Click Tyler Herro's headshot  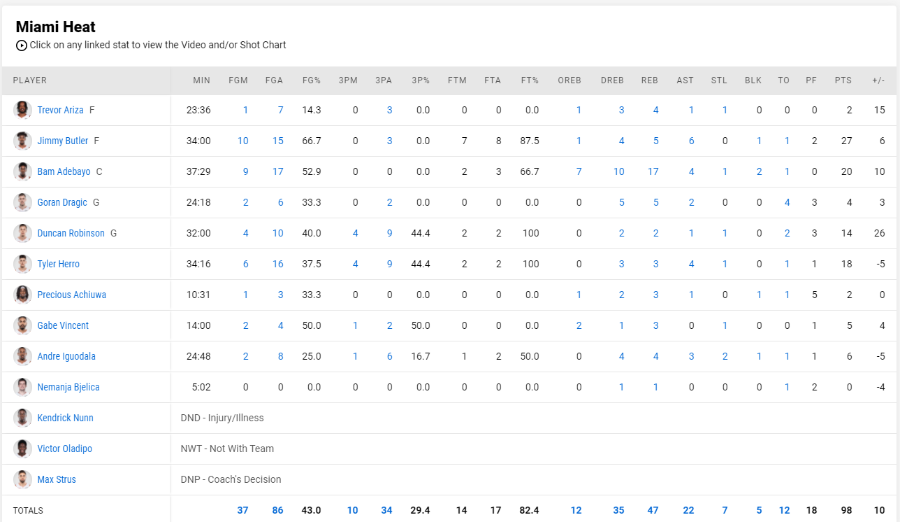click(22, 264)
